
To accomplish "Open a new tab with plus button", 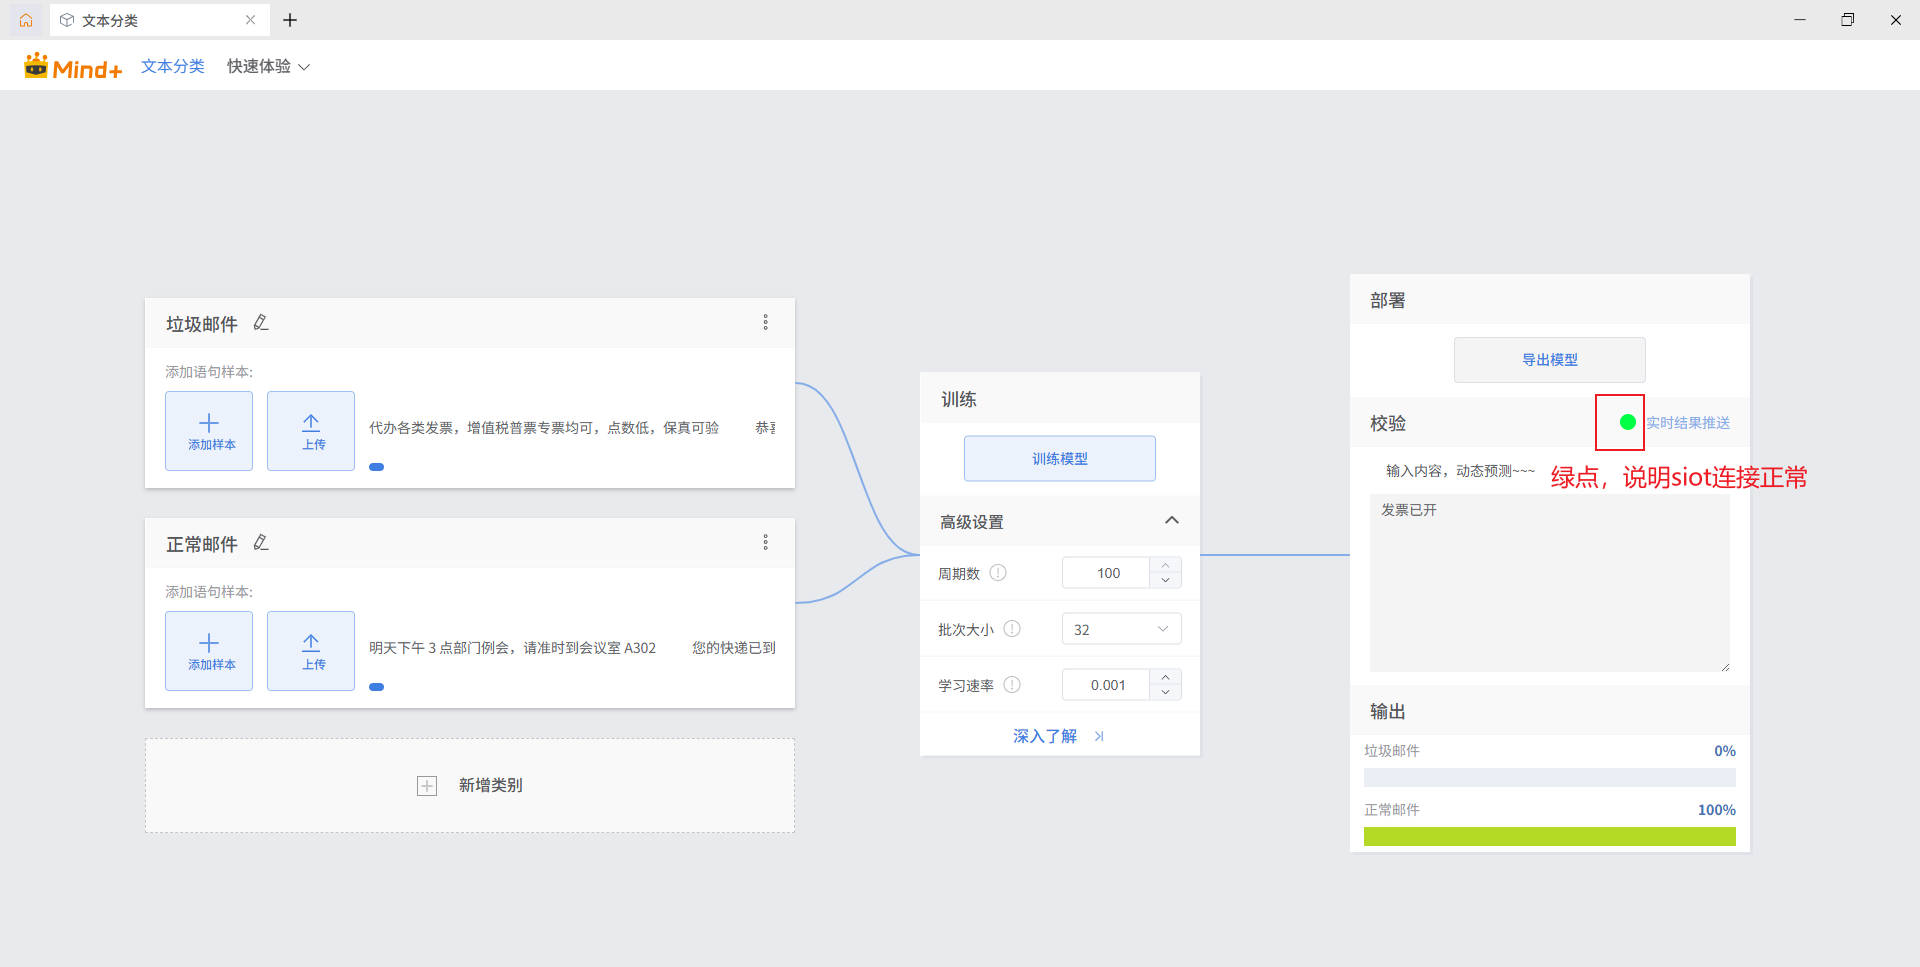I will (290, 20).
